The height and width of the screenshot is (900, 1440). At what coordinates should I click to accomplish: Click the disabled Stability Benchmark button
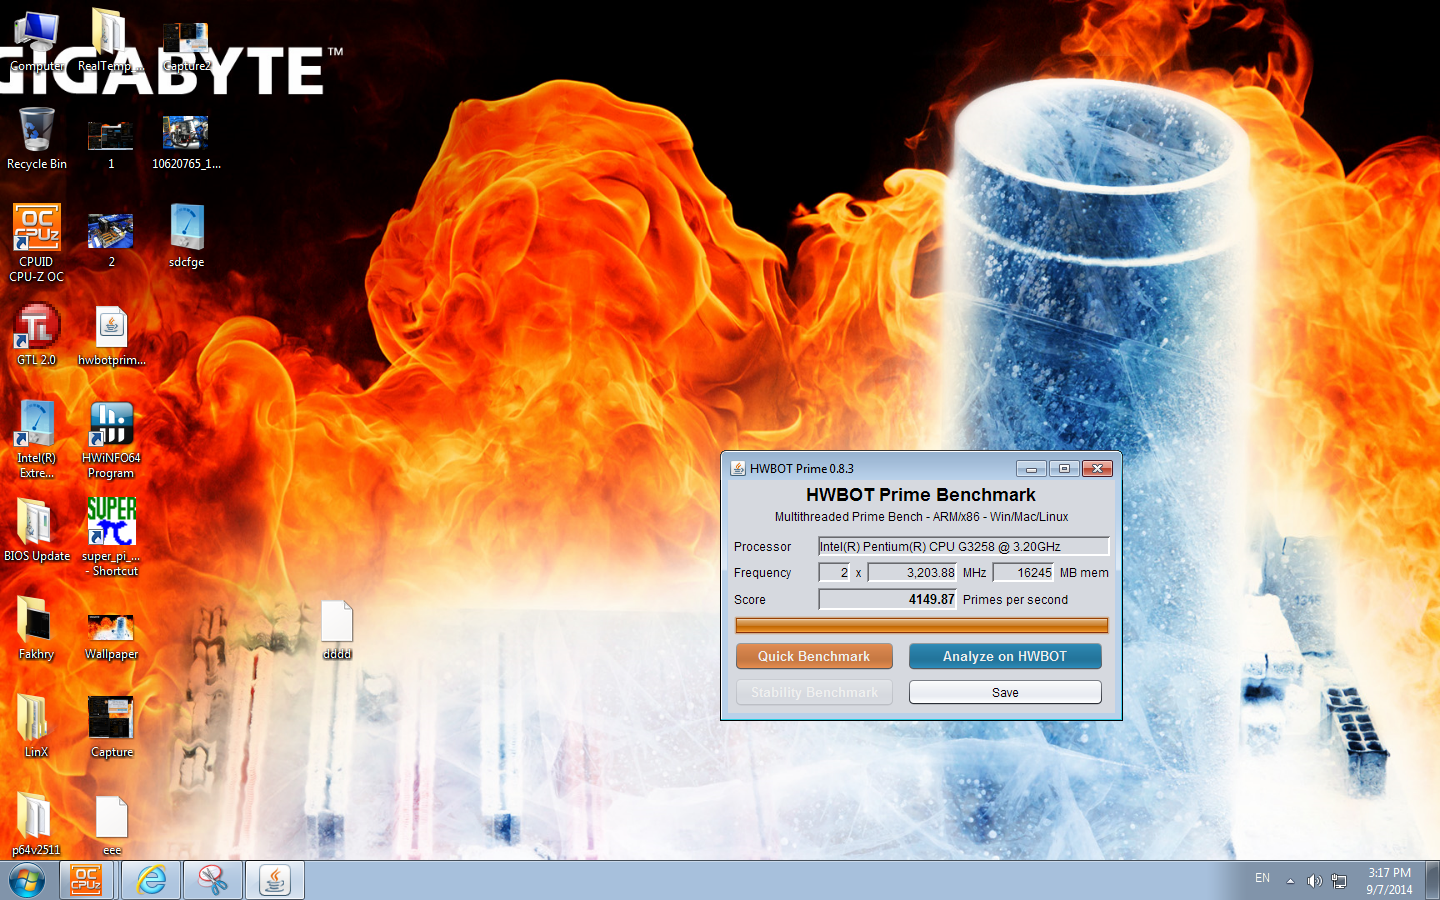pos(814,692)
